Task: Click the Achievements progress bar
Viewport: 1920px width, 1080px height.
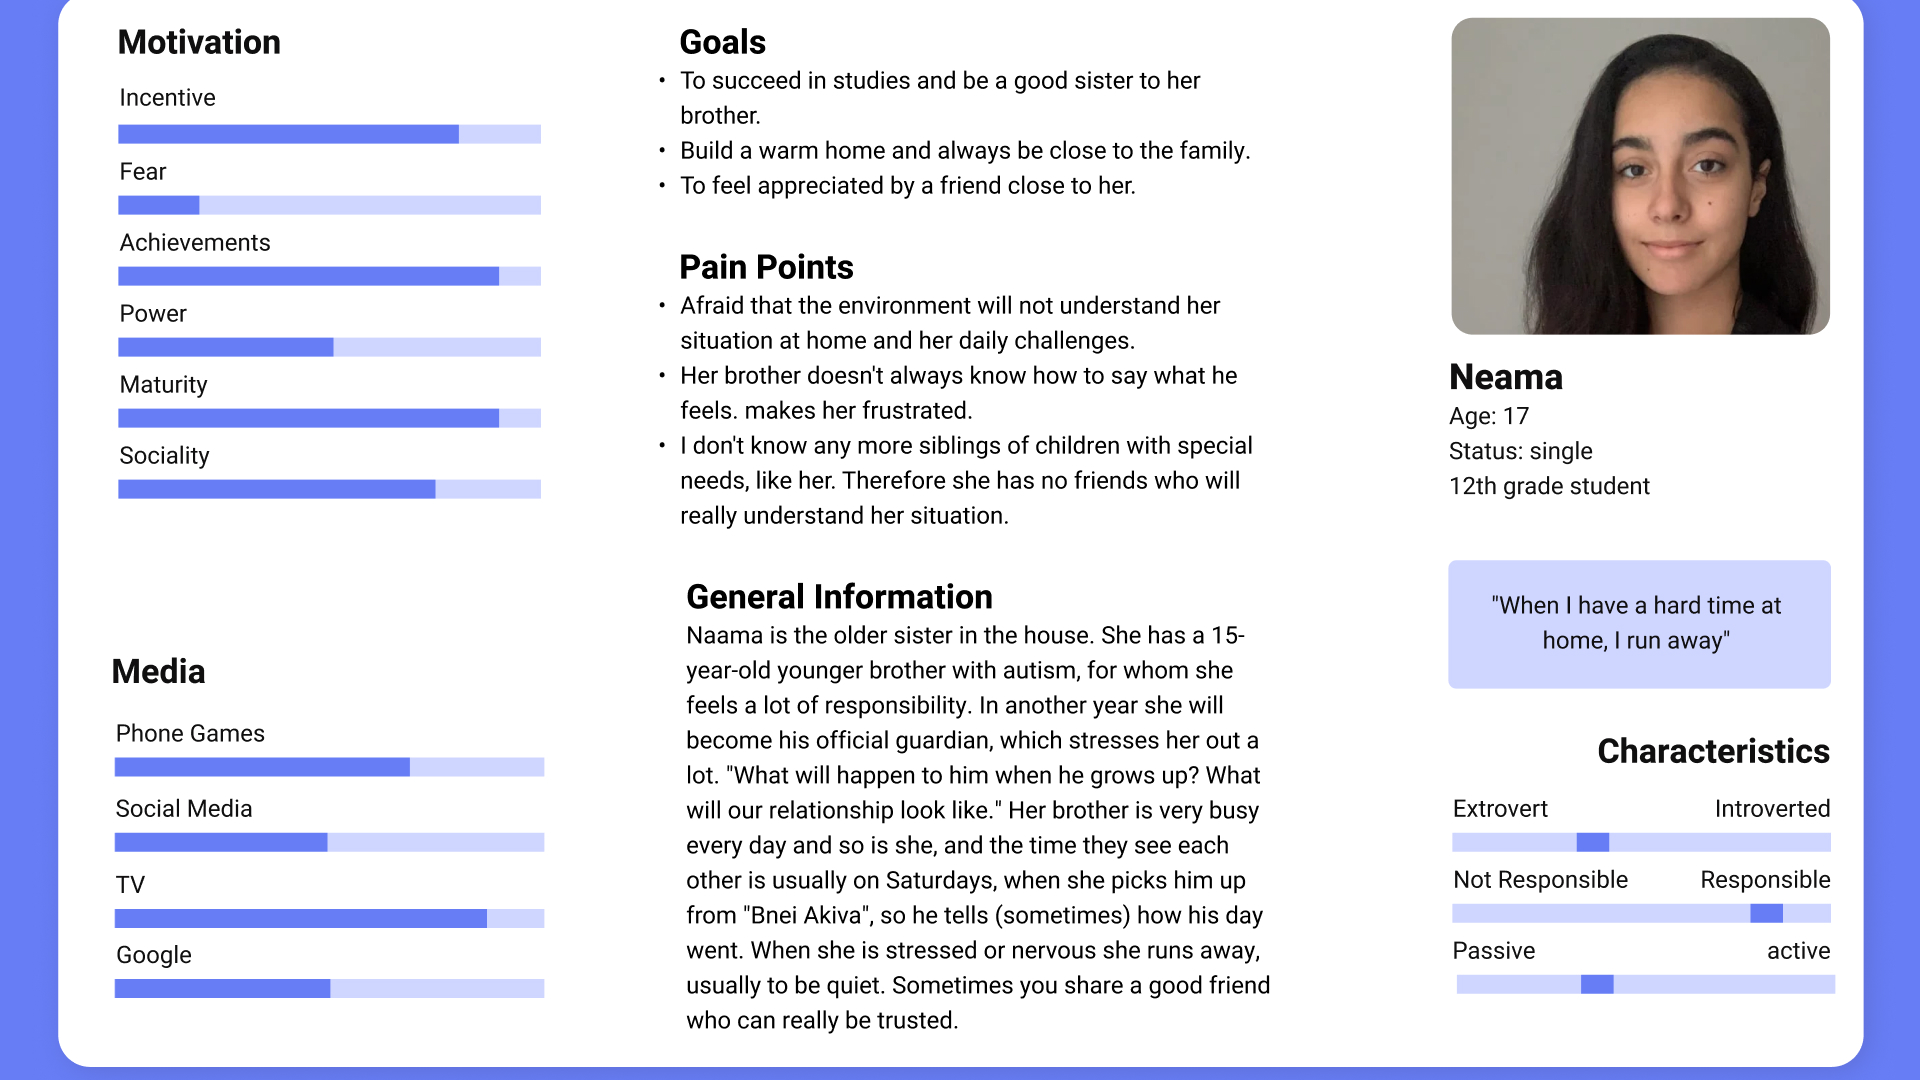Action: click(329, 276)
